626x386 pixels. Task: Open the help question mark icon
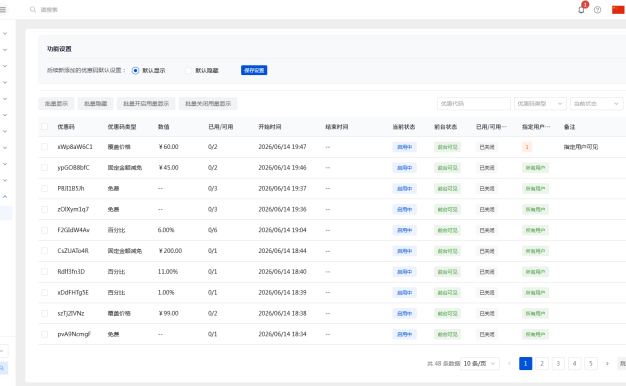(597, 10)
